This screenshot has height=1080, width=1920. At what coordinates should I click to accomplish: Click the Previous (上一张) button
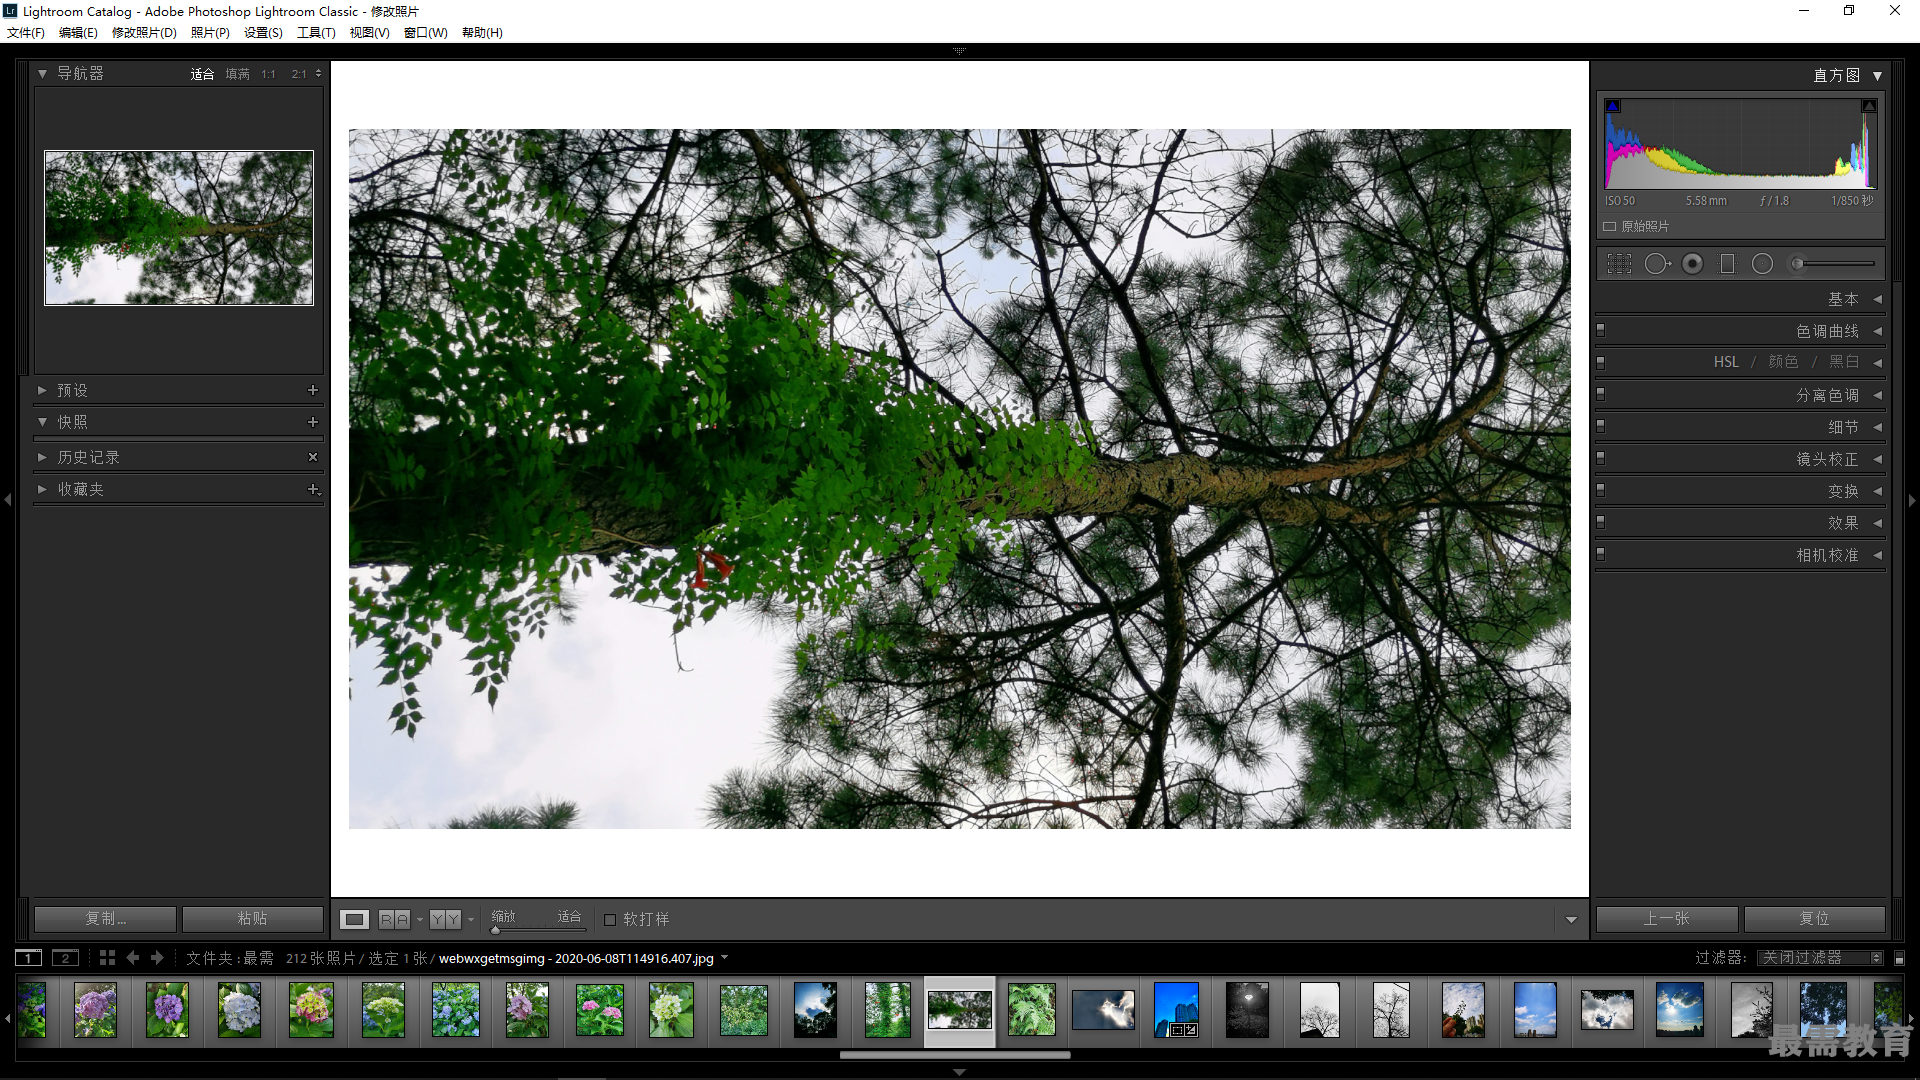click(1667, 919)
